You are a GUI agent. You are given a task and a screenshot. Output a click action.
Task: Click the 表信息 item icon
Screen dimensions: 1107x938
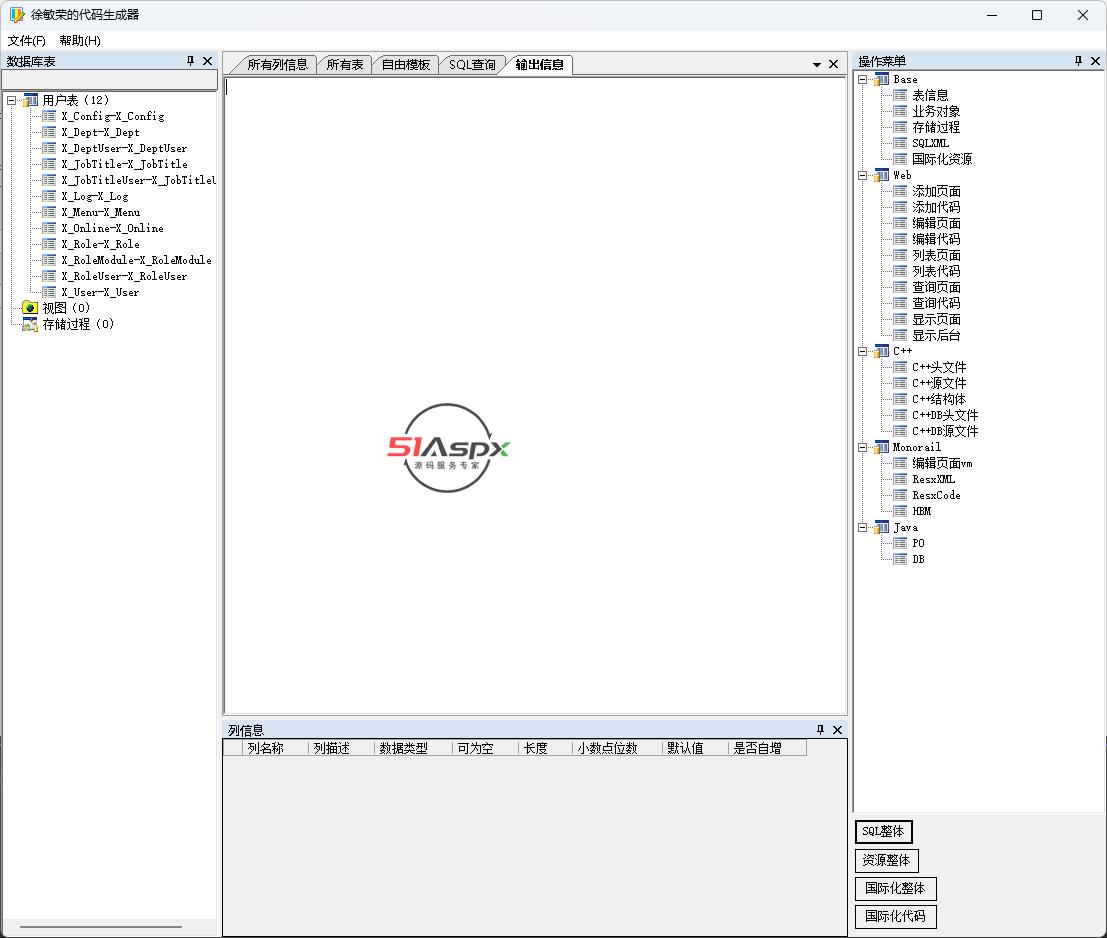(900, 95)
